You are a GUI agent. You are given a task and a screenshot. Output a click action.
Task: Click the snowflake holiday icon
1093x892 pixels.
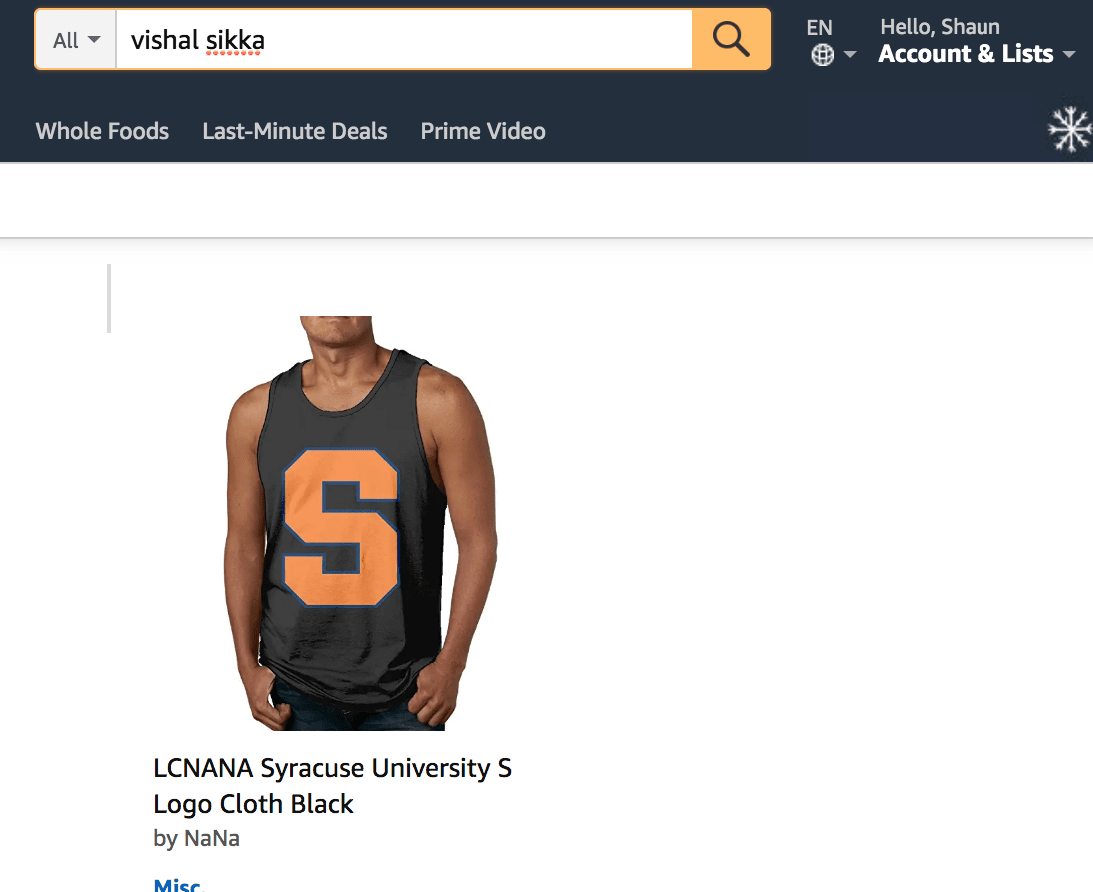1069,130
